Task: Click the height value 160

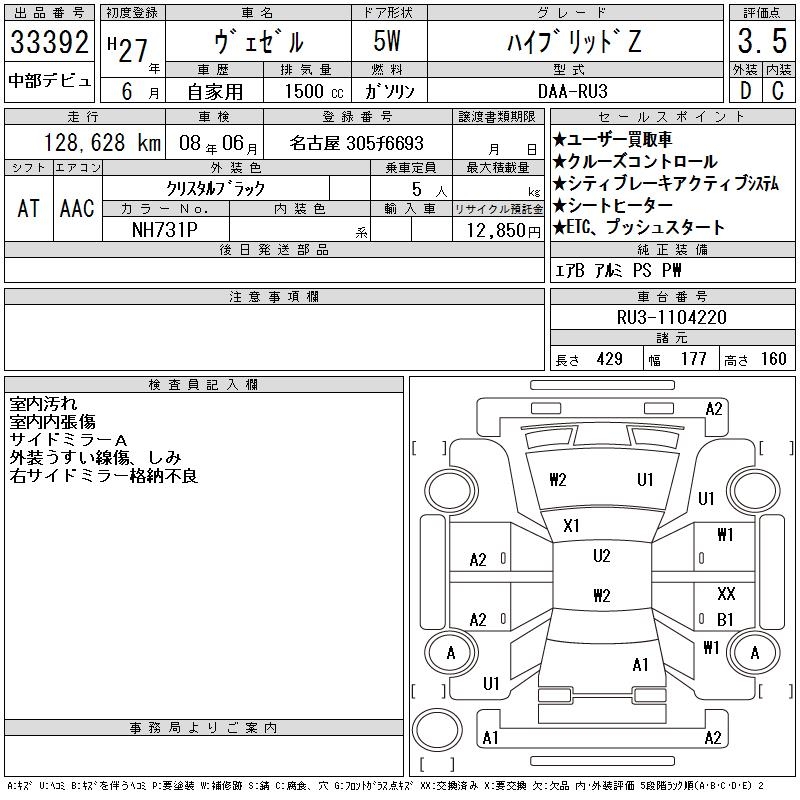Action: point(773,359)
